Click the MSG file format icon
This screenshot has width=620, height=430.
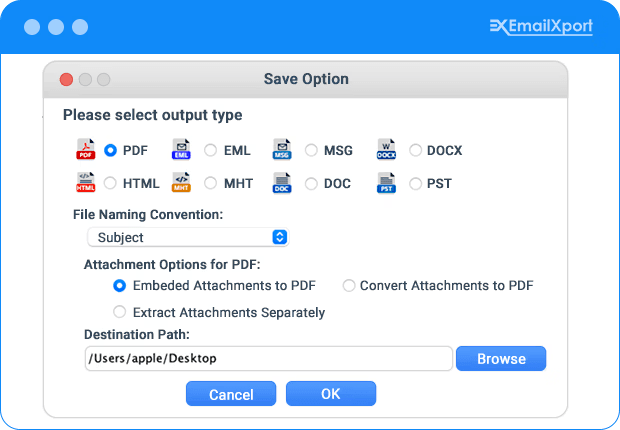tap(282, 149)
